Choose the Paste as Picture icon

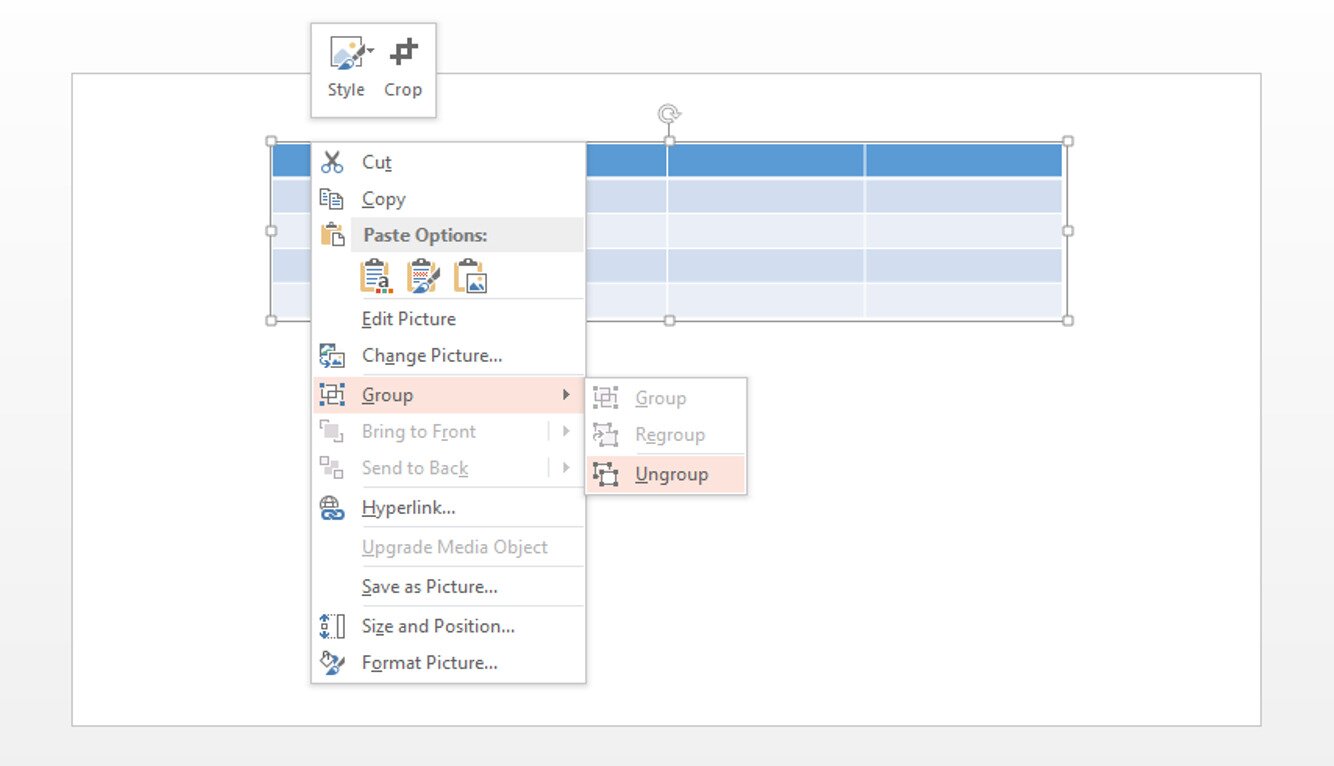(470, 276)
